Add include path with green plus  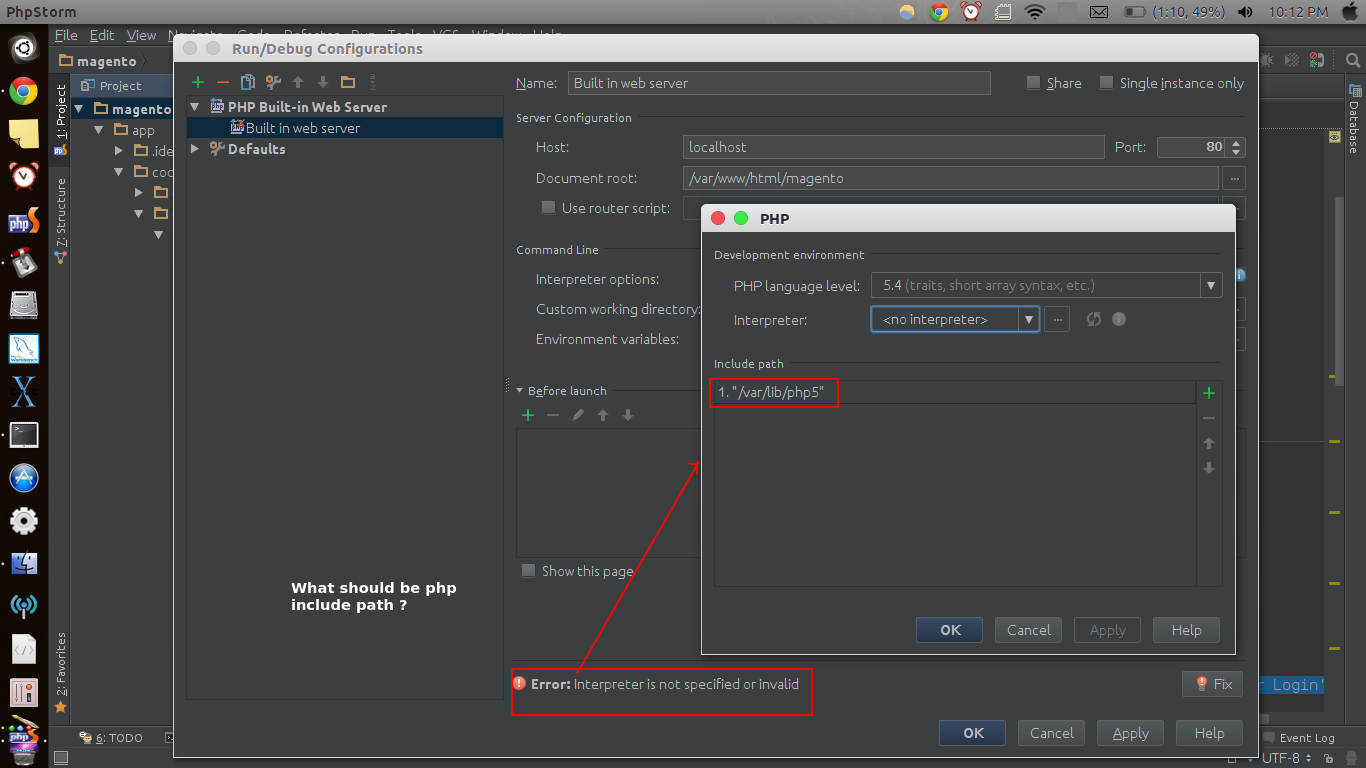(1209, 393)
